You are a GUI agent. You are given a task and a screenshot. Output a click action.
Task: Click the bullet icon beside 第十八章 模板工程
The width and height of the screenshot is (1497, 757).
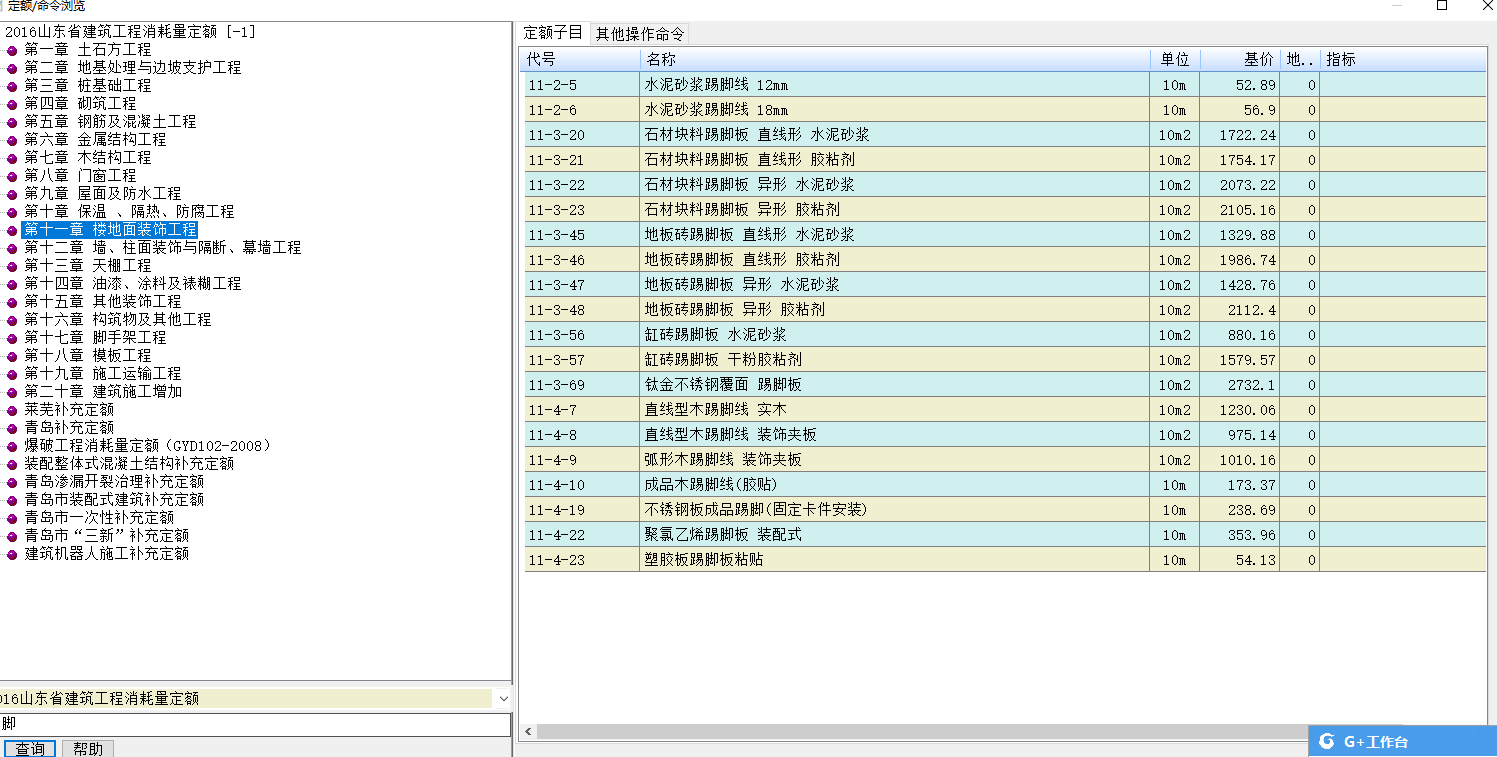point(12,356)
